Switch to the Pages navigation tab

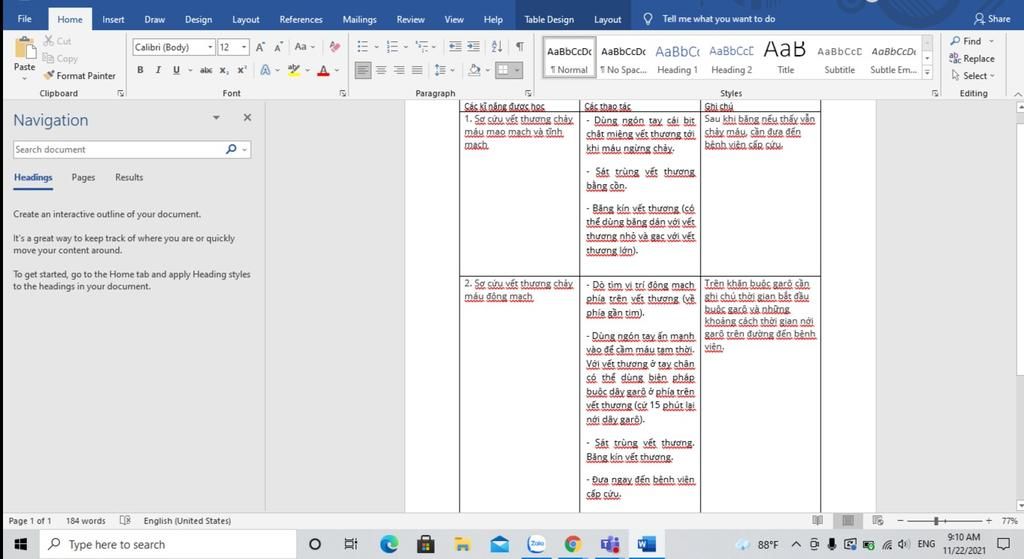coord(83,178)
